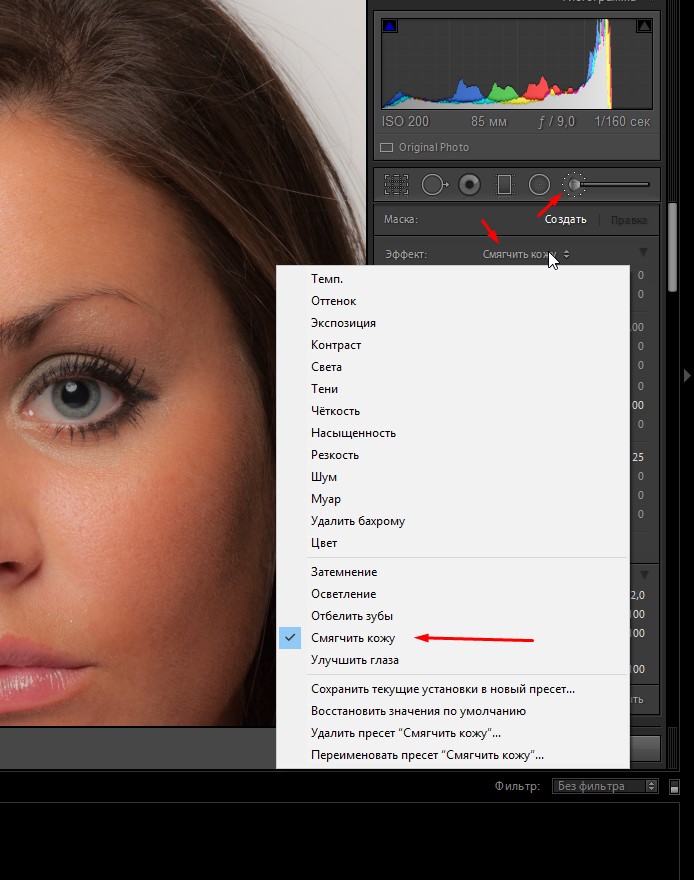Click Создать to create new mask

tap(565, 219)
